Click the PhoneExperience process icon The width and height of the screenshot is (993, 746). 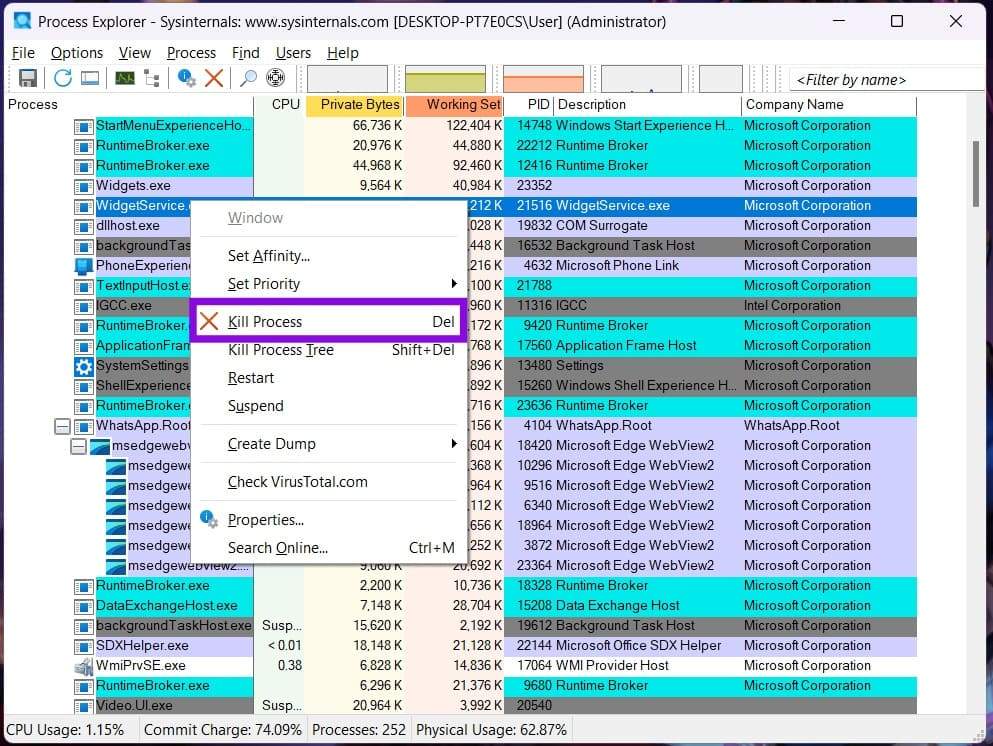point(84,266)
